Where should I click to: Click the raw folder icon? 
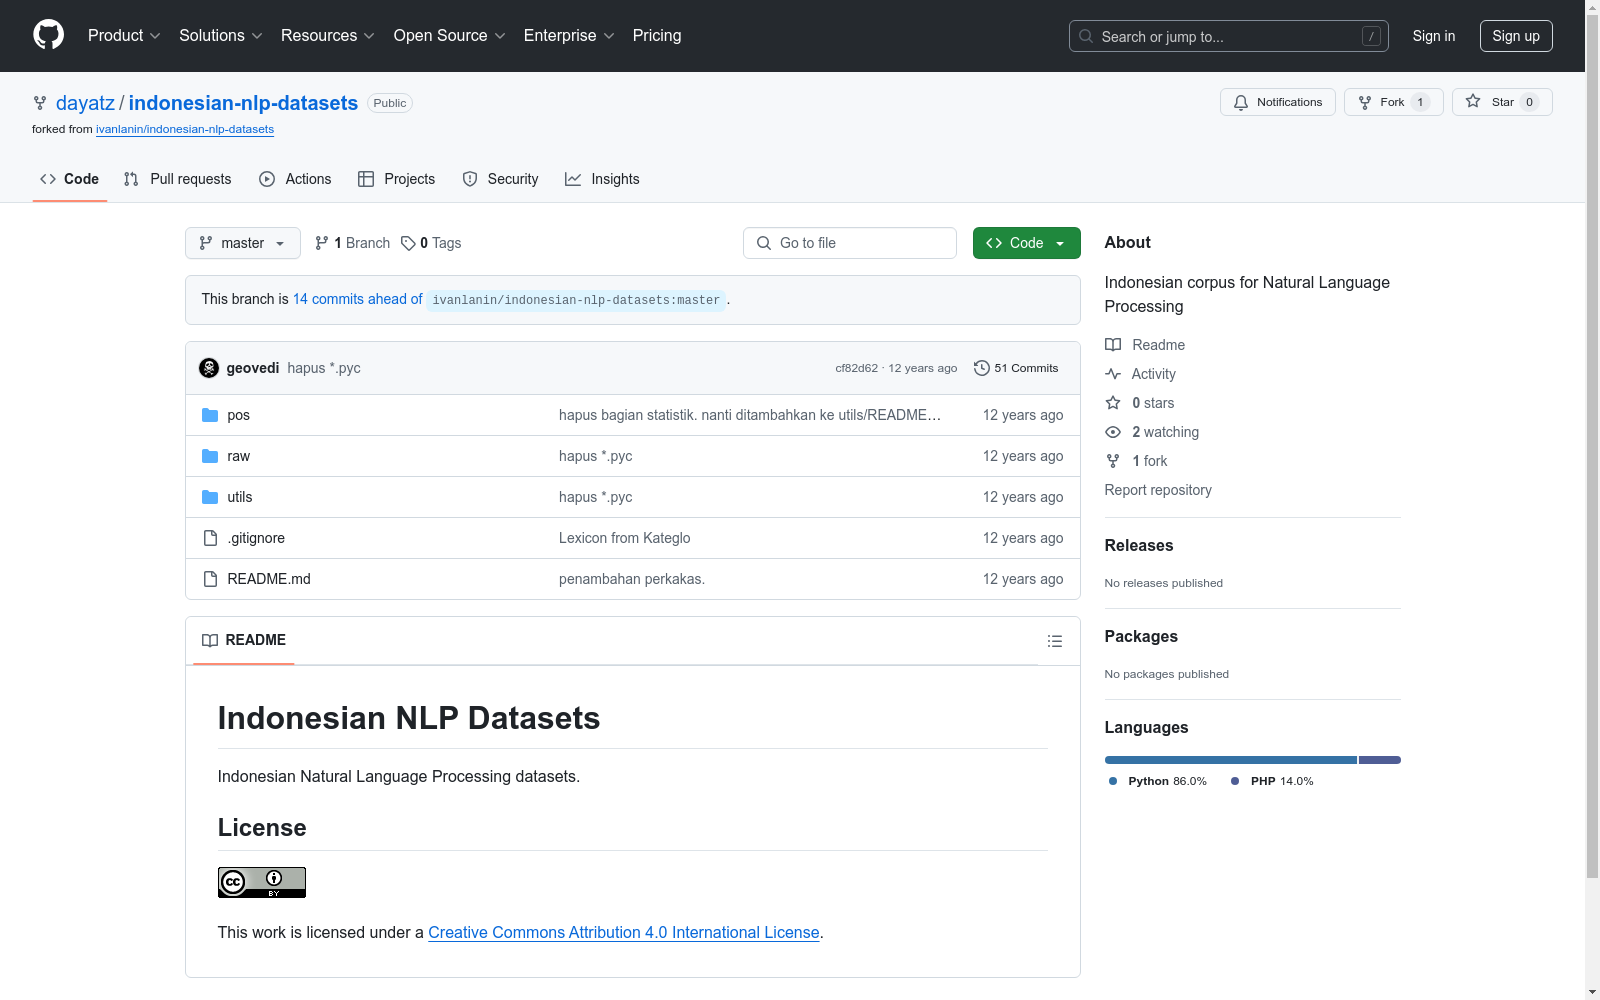coord(210,456)
